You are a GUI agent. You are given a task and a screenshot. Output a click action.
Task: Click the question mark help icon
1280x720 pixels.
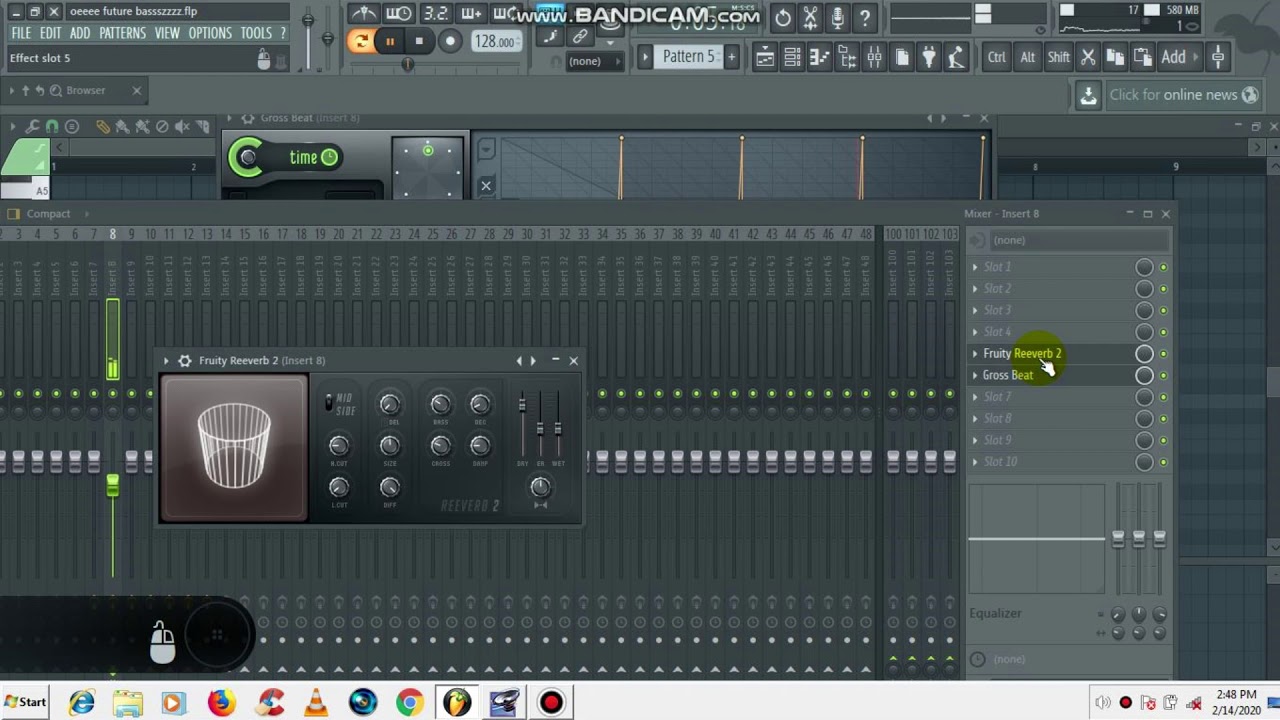(865, 17)
